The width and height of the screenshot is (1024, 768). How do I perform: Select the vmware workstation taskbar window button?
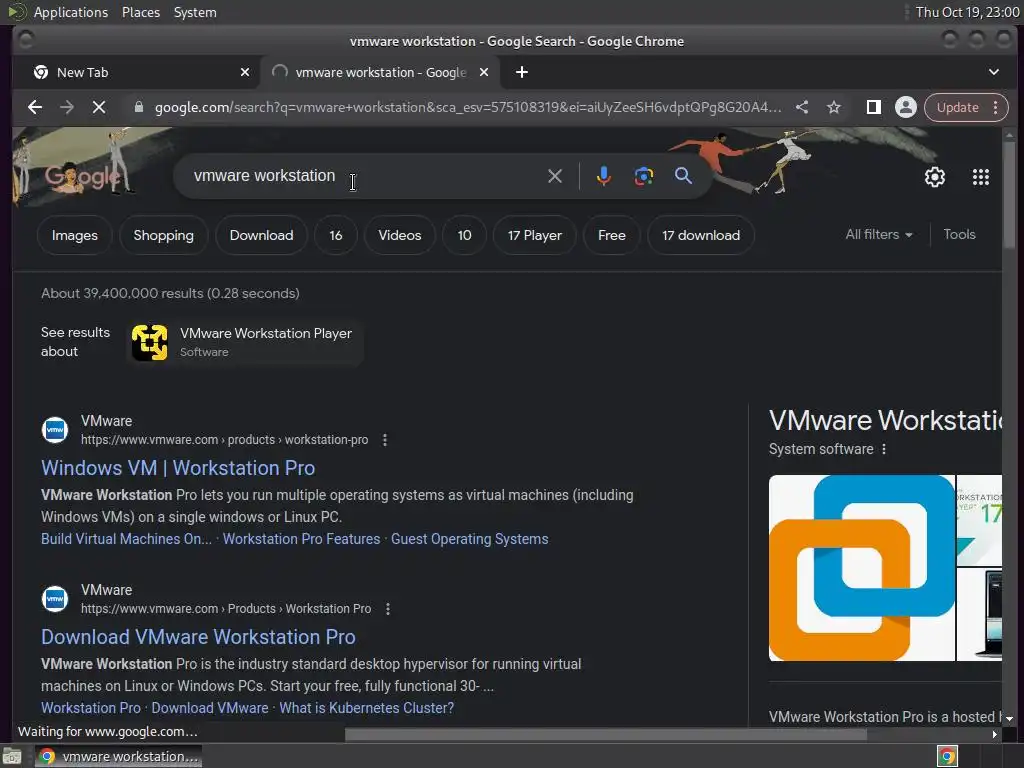119,756
